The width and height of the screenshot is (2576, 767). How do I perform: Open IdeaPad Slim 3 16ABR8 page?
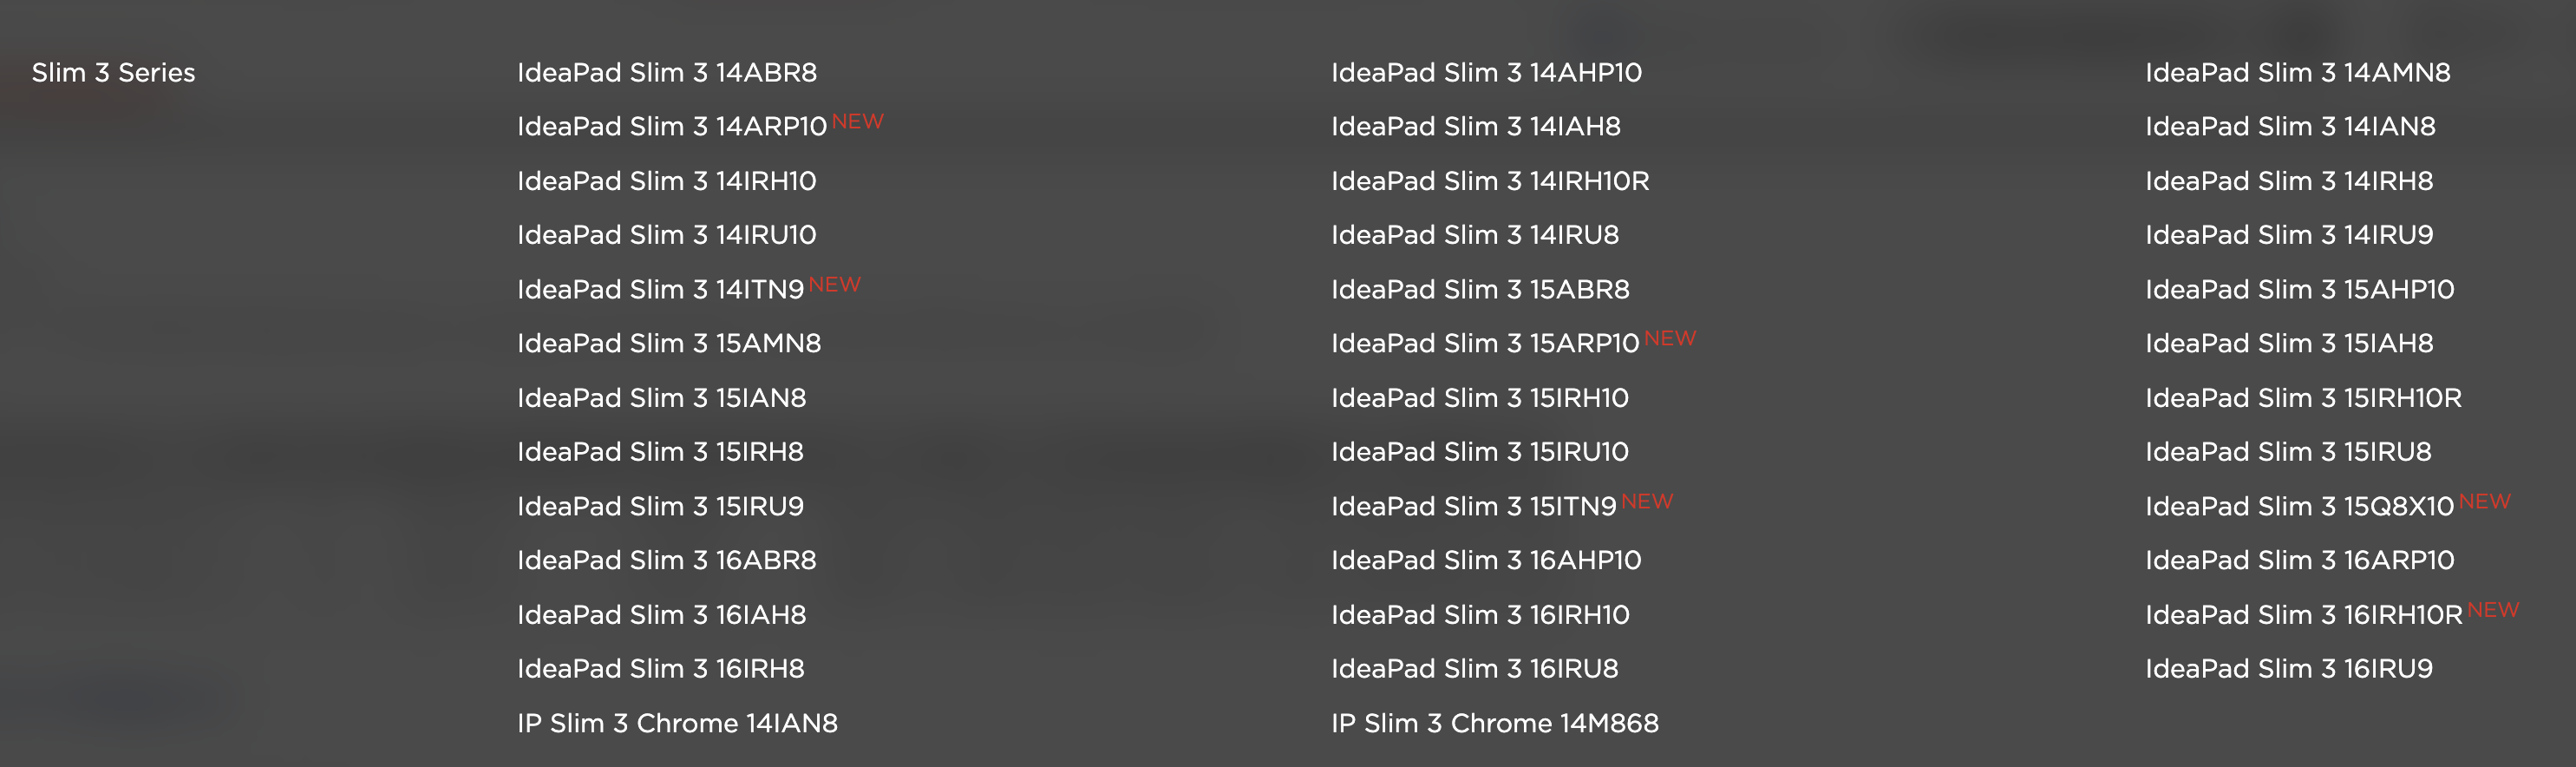[x=667, y=561]
